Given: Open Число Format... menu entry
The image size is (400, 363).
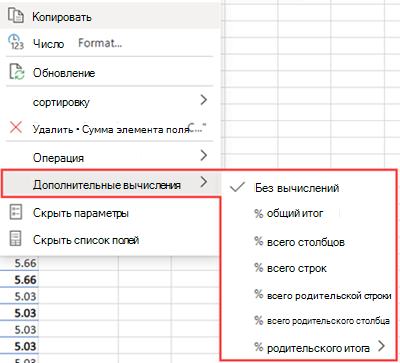Looking at the screenshot, I should tap(110, 43).
